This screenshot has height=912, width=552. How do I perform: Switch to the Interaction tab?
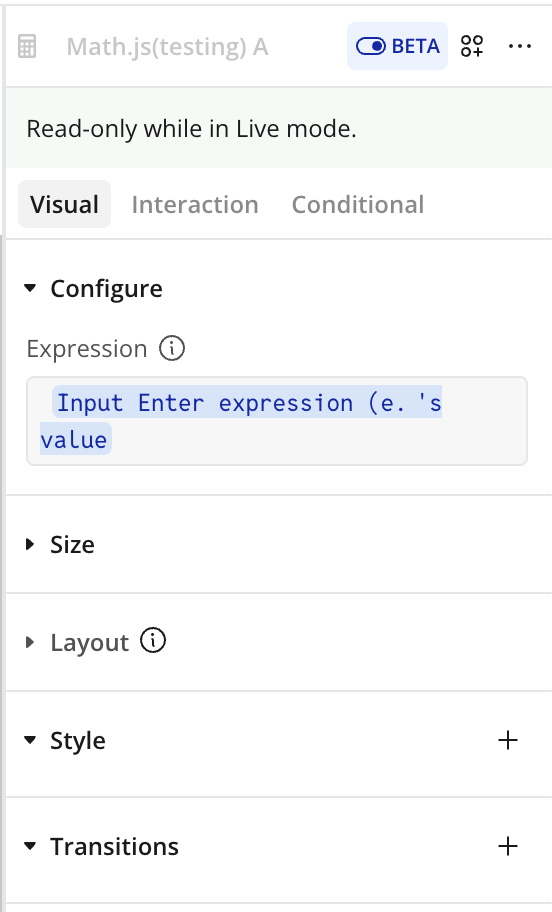click(x=195, y=204)
